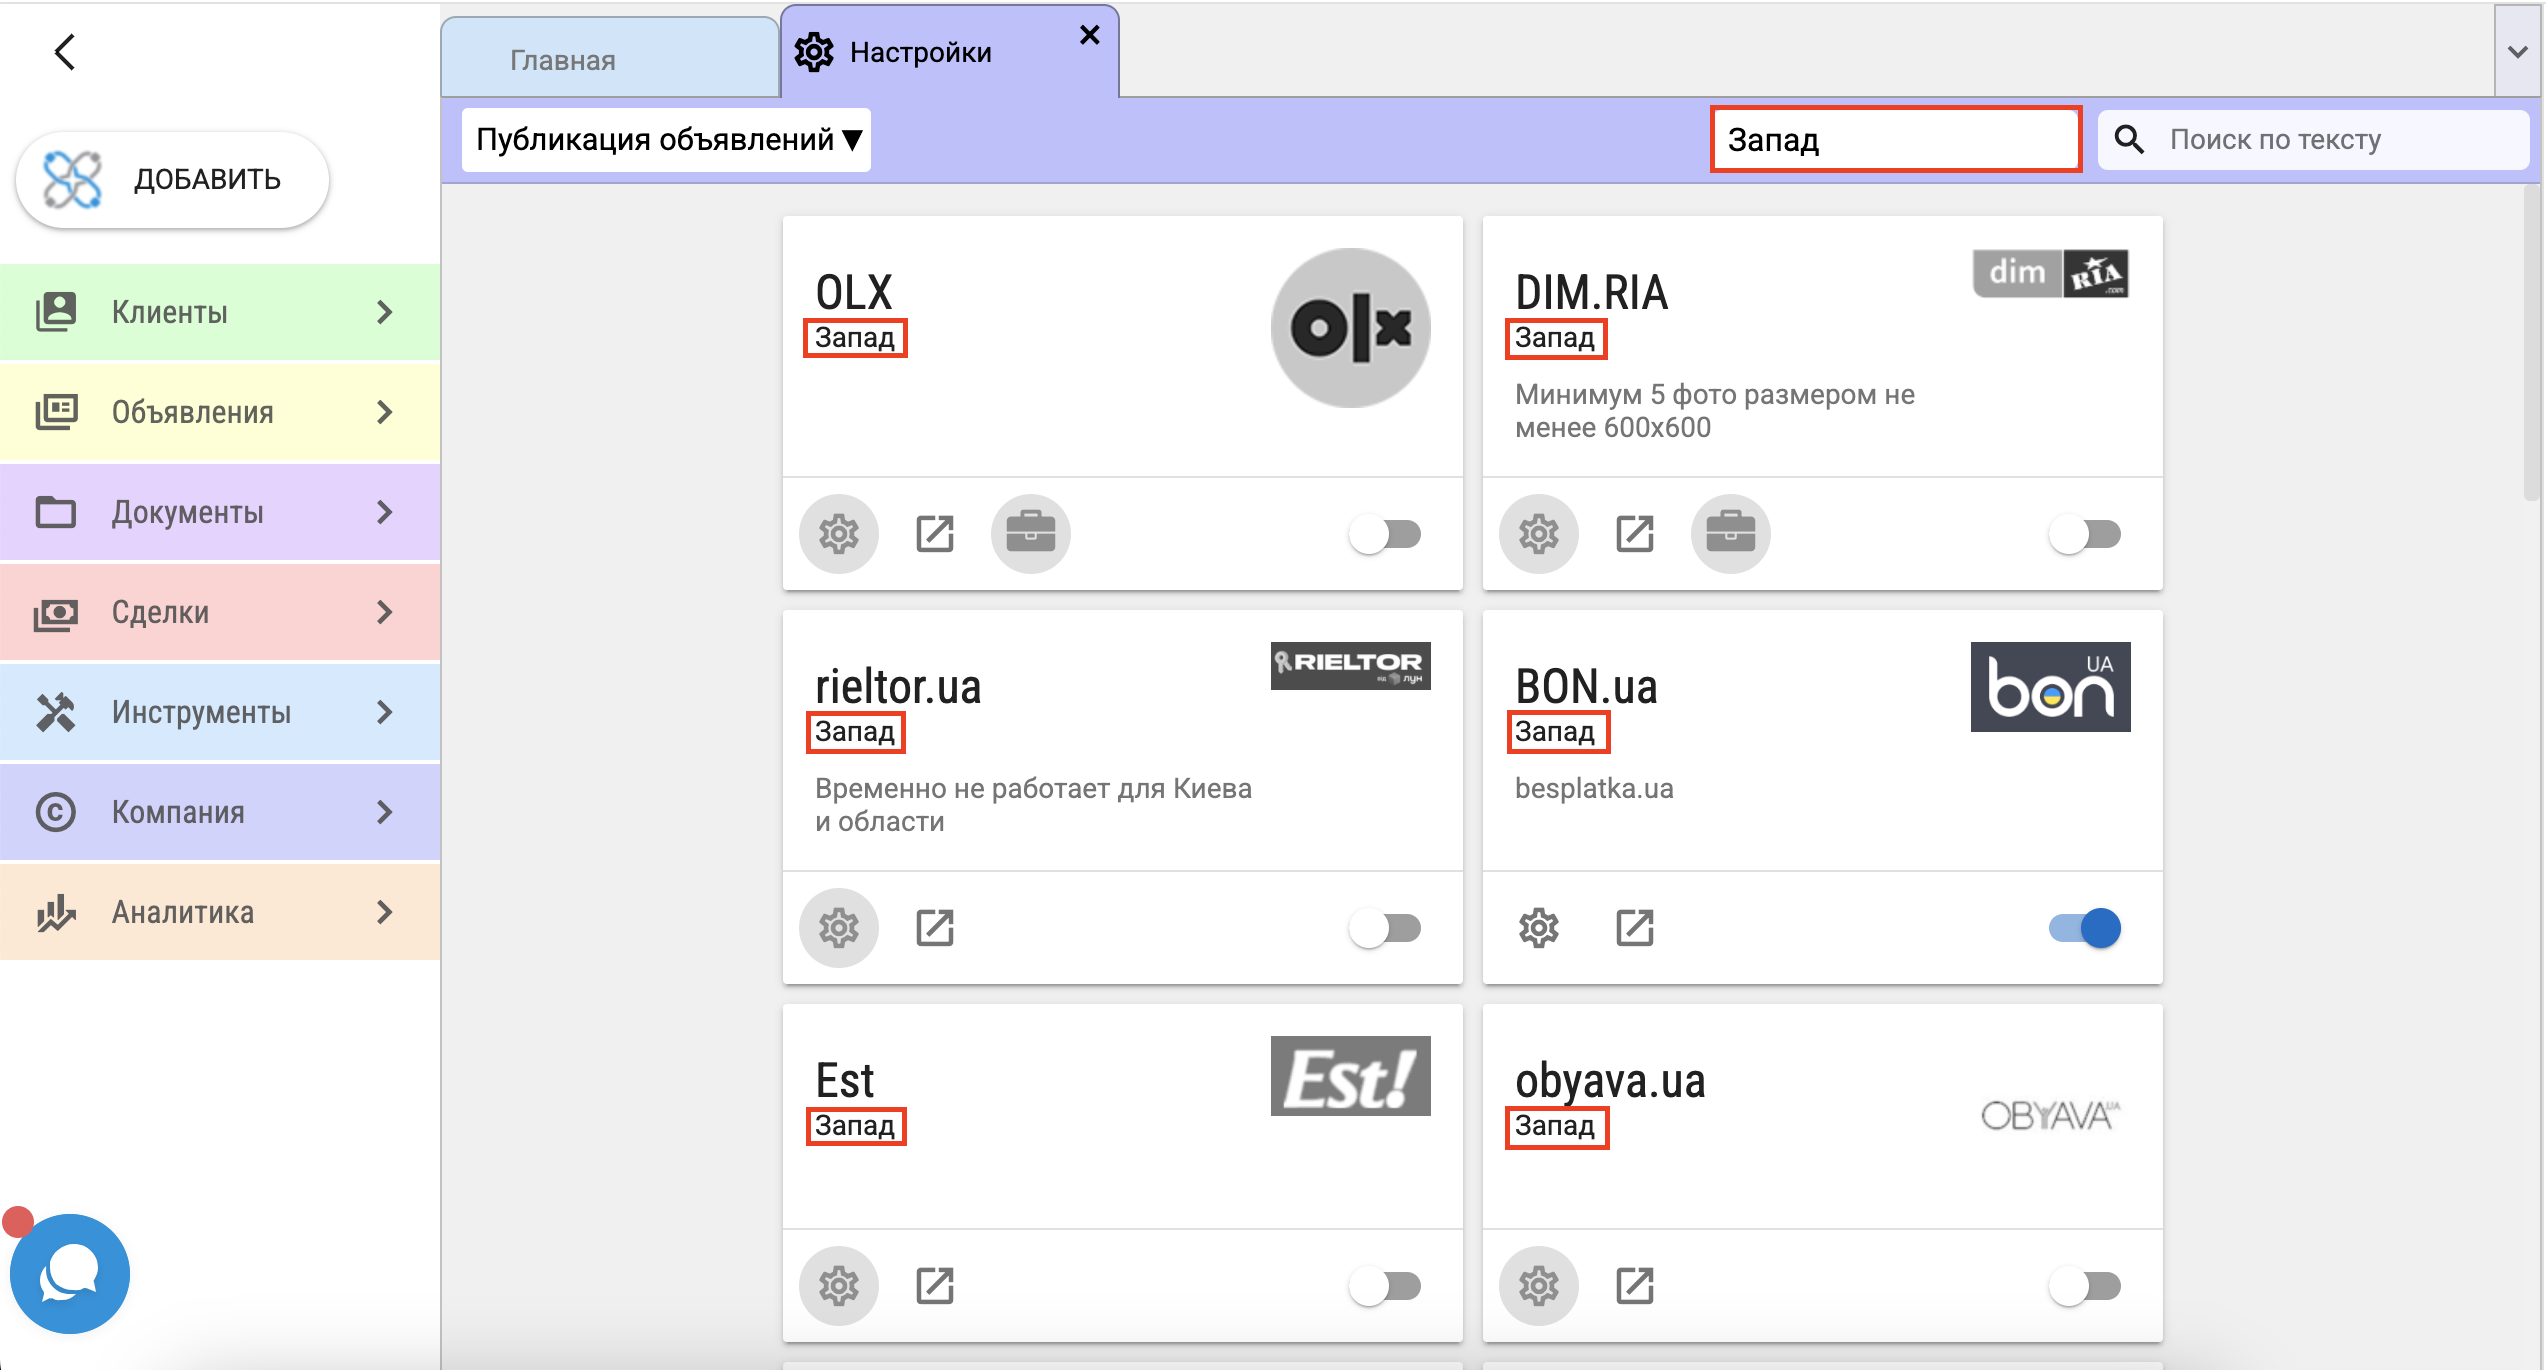Click the back arrow icon
This screenshot has width=2546, height=1370.
click(65, 52)
